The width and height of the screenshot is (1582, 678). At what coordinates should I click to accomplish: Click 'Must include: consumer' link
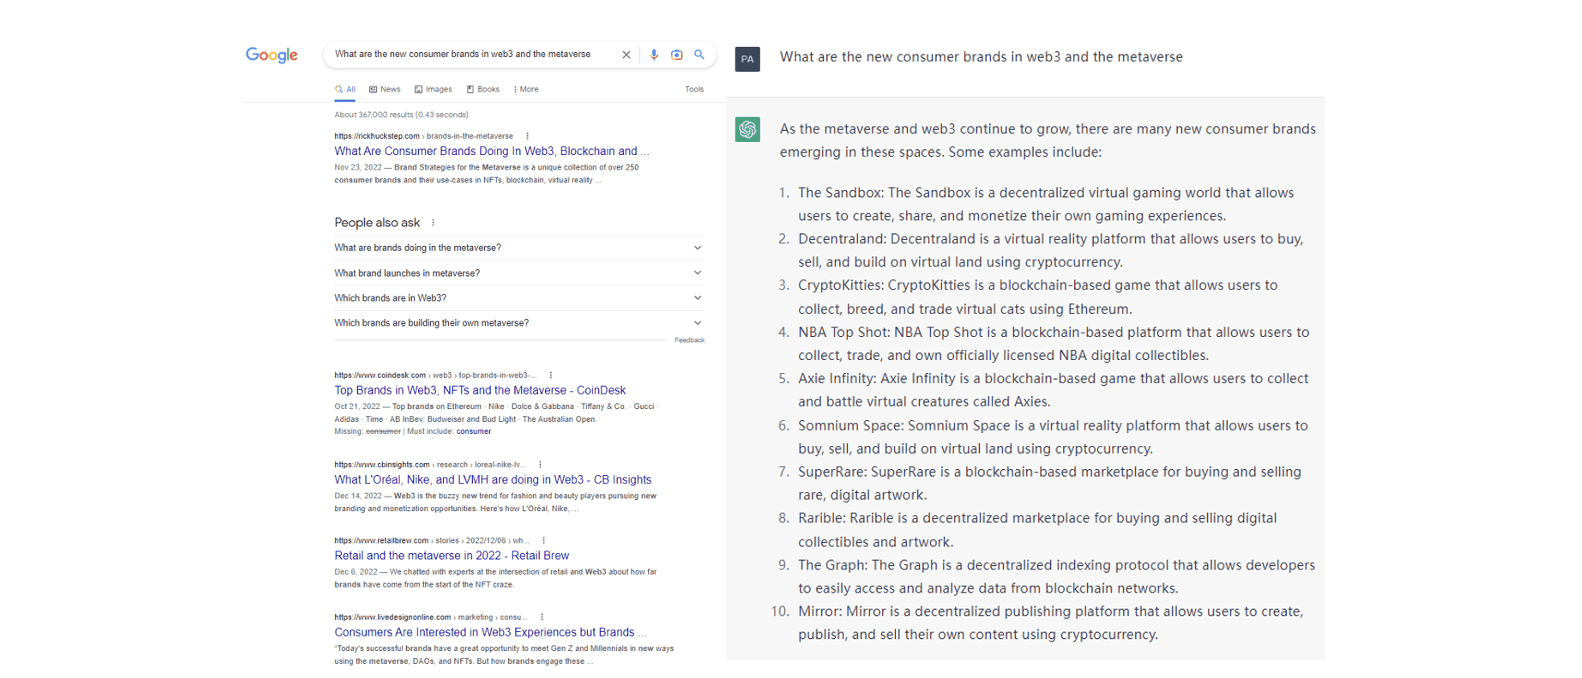449,431
